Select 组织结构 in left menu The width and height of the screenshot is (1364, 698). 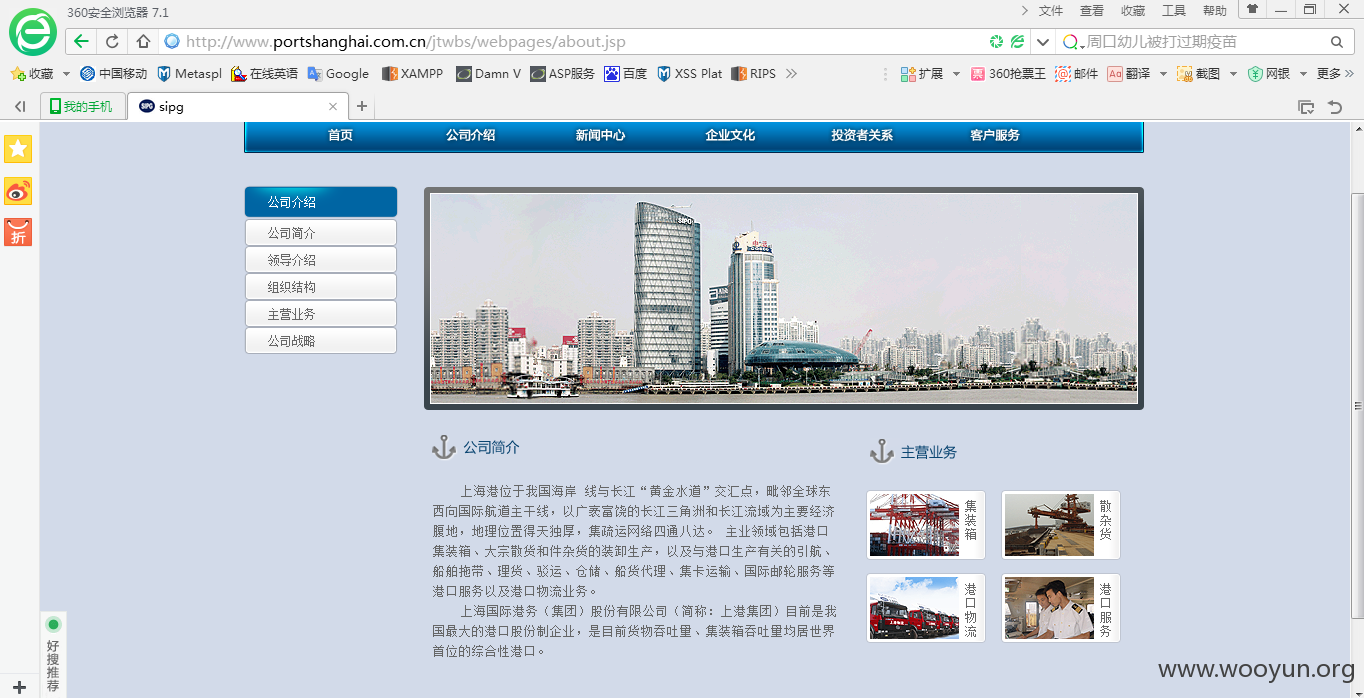click(321, 287)
